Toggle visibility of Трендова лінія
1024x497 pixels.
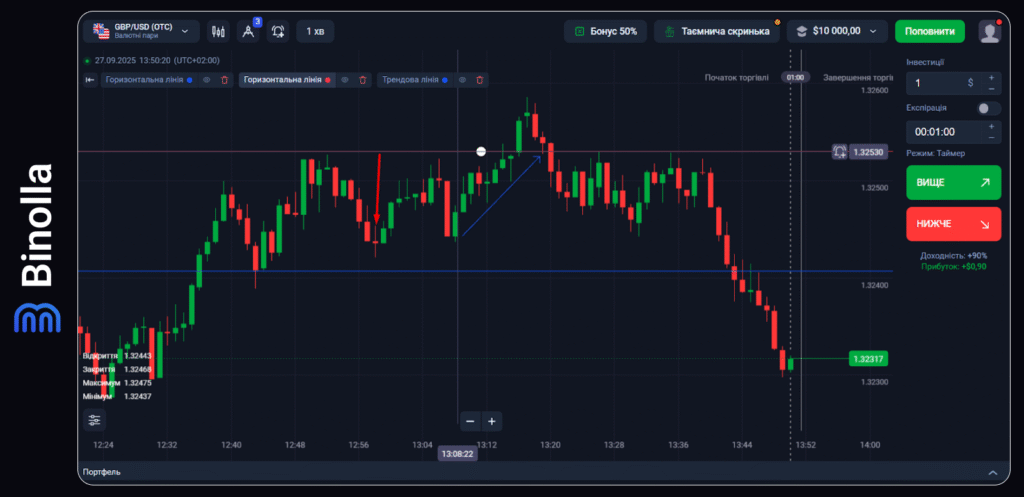click(x=462, y=79)
